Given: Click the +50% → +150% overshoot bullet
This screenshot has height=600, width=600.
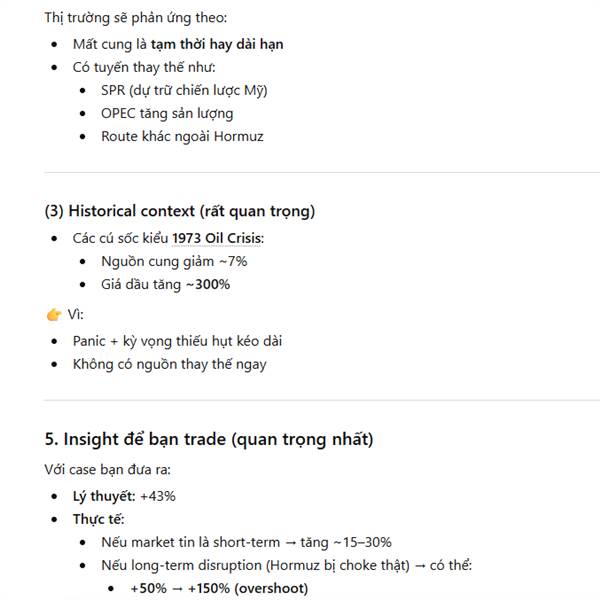Looking at the screenshot, I should (219, 588).
